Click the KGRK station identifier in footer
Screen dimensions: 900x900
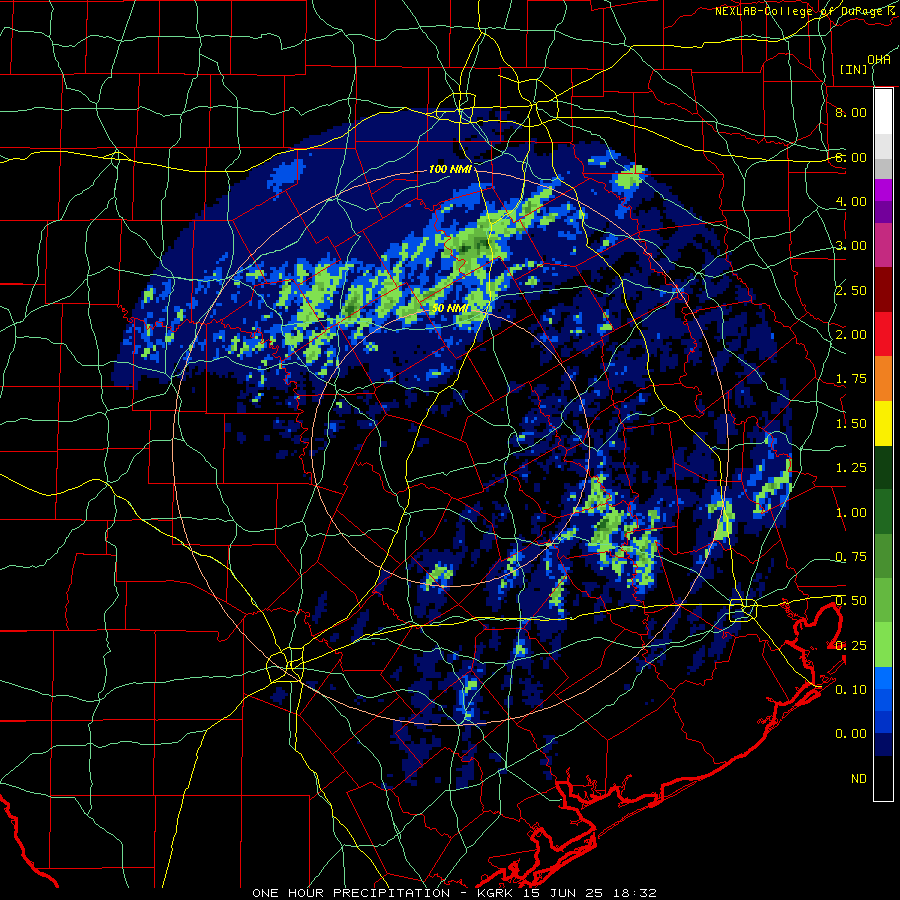click(496, 893)
